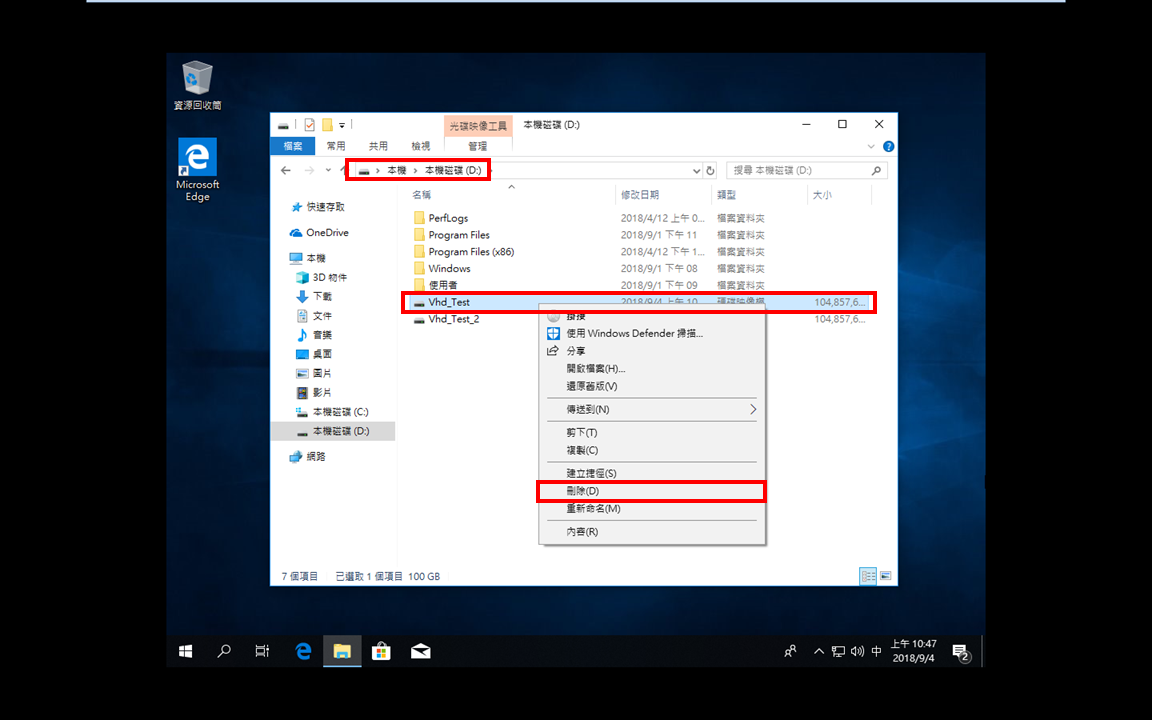Viewport: 1152px width, 720px height.
Task: Open 快速存取 in the navigation pane
Action: pos(325,207)
